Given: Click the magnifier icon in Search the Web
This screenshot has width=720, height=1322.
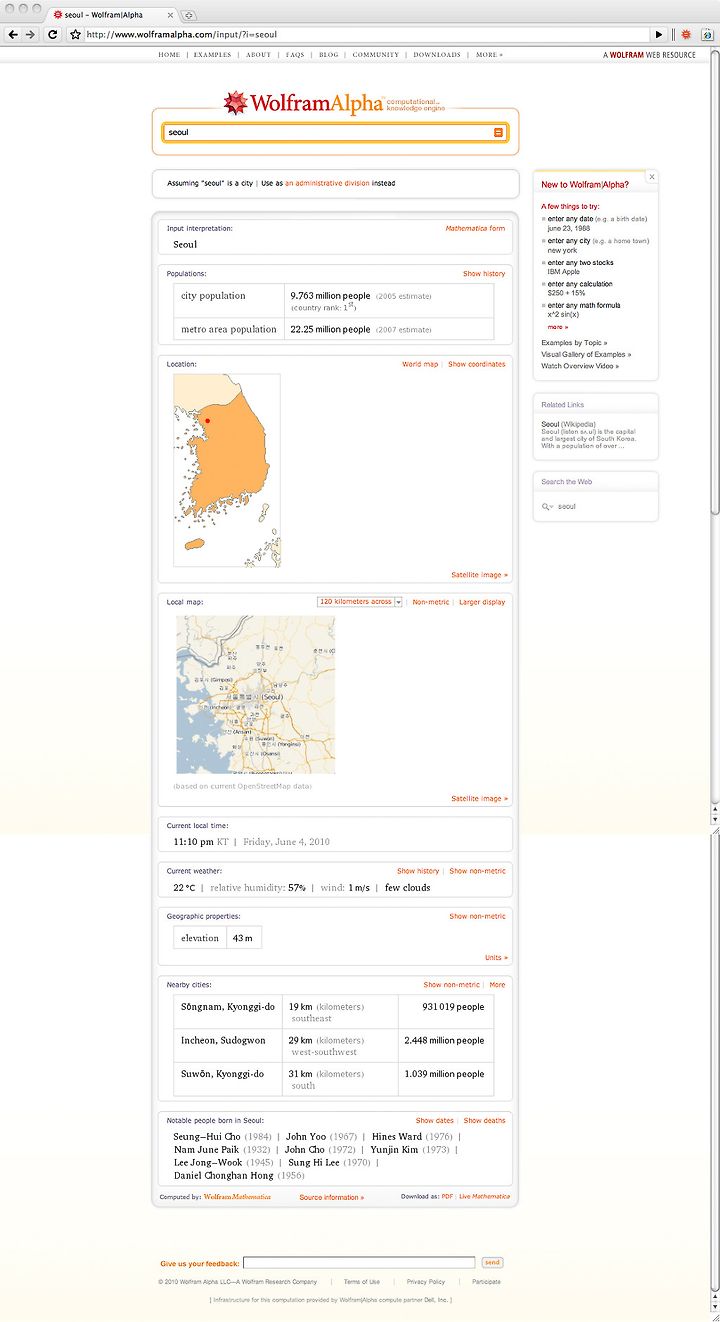Looking at the screenshot, I should click(546, 507).
